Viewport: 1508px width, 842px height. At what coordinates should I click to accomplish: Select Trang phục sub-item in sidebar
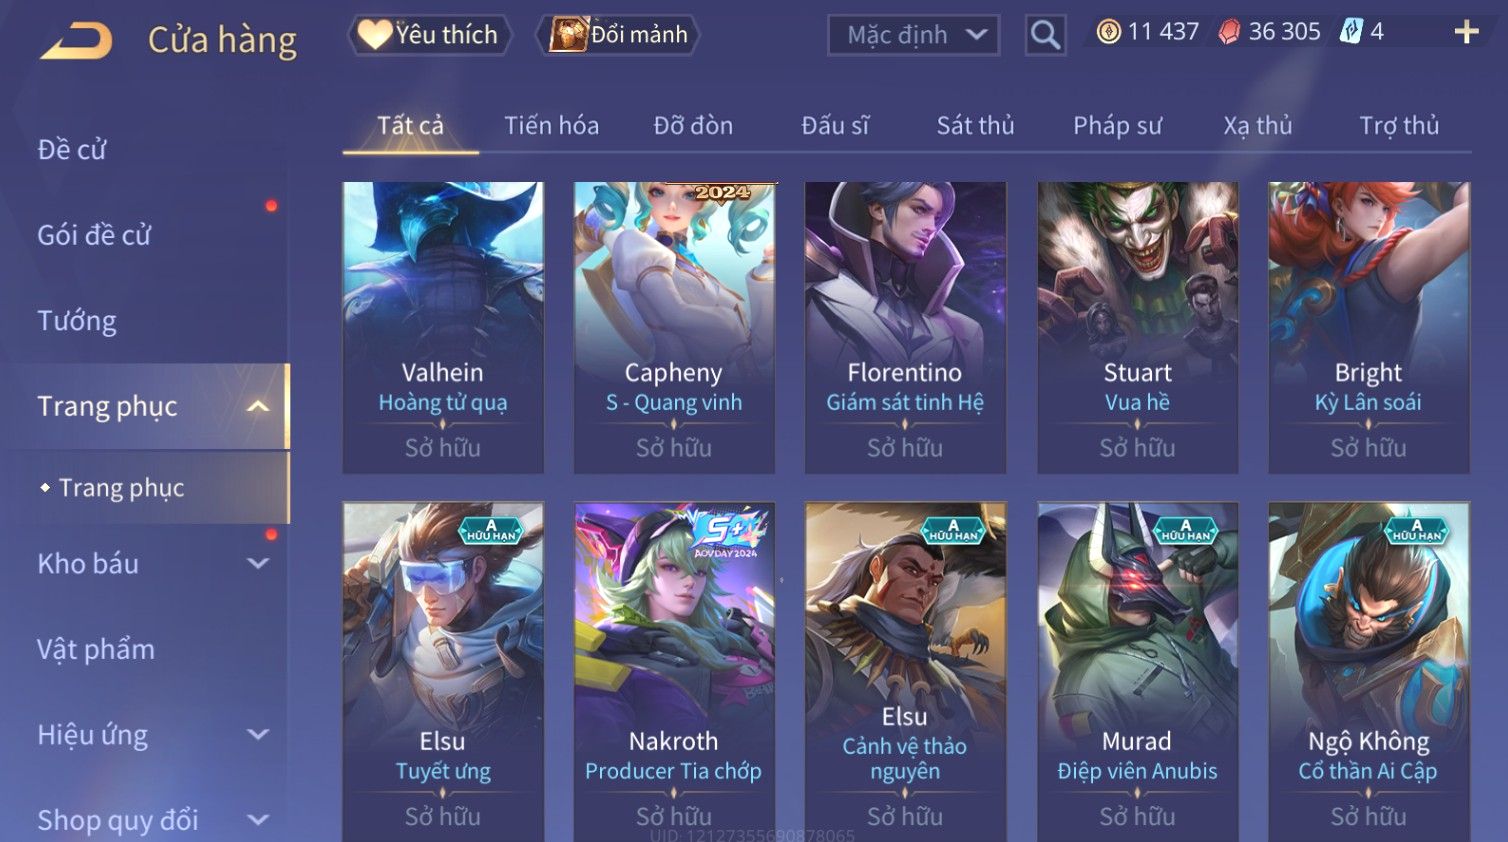121,487
